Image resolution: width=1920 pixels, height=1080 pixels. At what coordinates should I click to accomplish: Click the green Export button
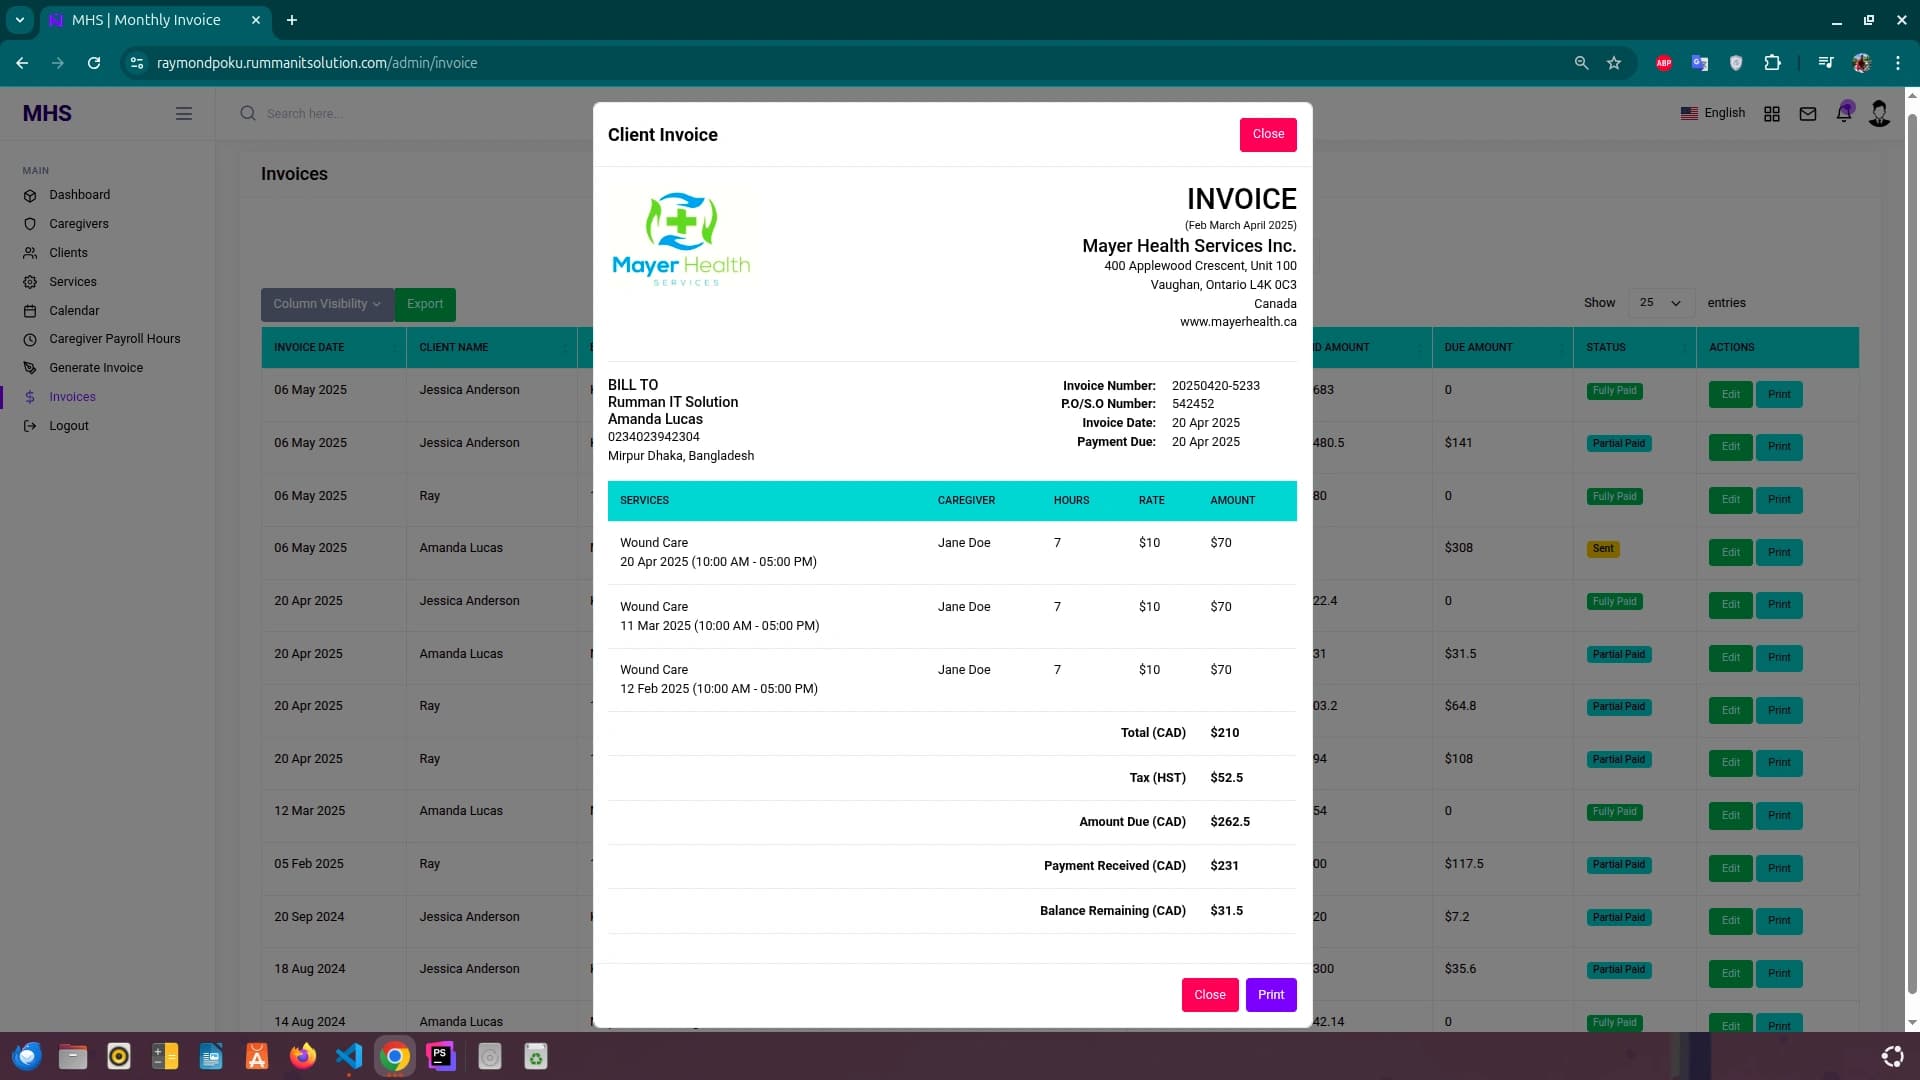[x=425, y=304]
